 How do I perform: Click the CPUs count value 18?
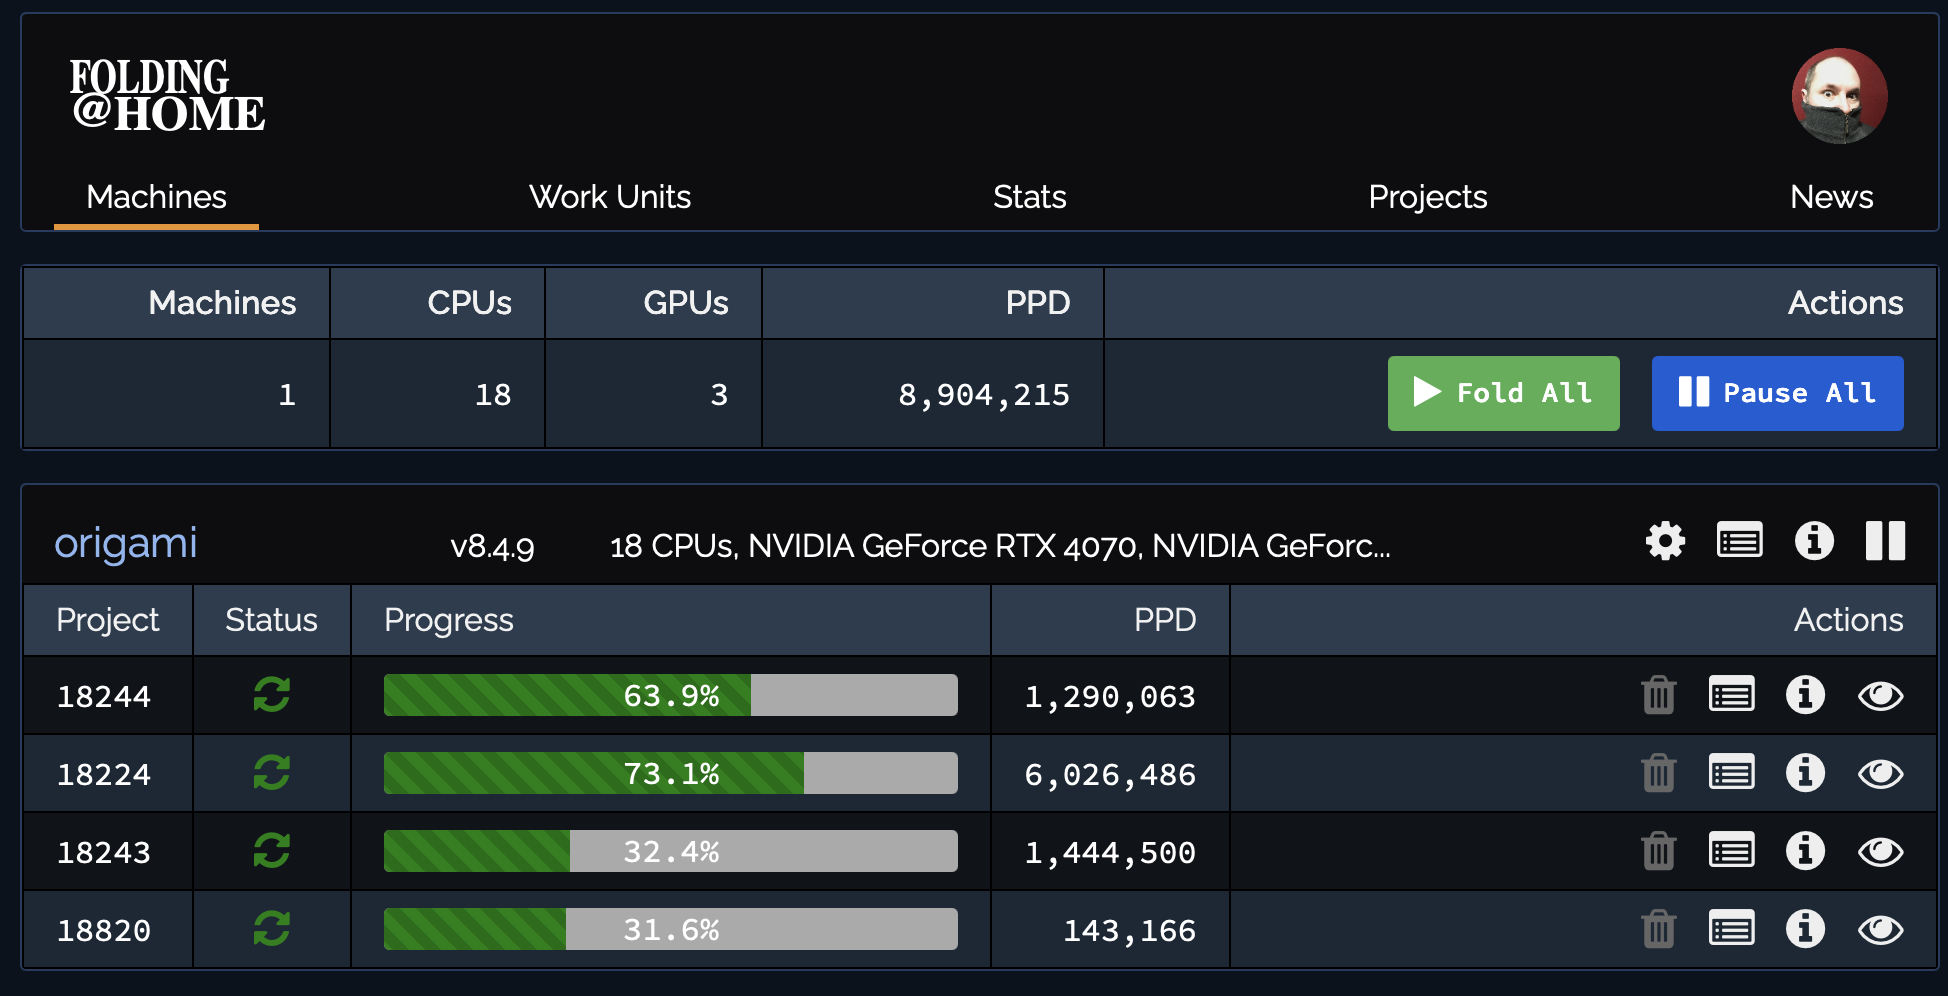click(x=492, y=395)
